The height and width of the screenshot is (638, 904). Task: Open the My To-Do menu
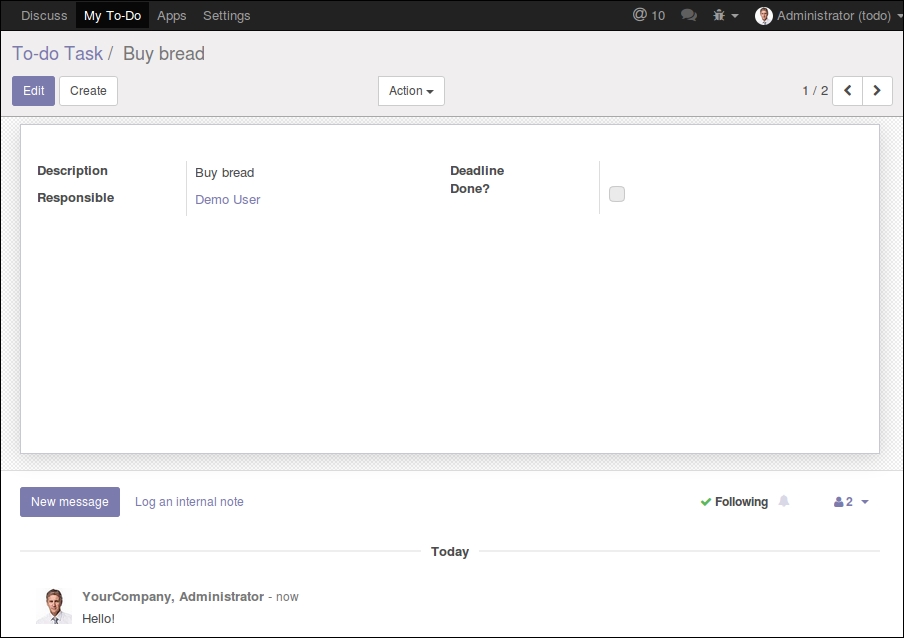tap(112, 16)
